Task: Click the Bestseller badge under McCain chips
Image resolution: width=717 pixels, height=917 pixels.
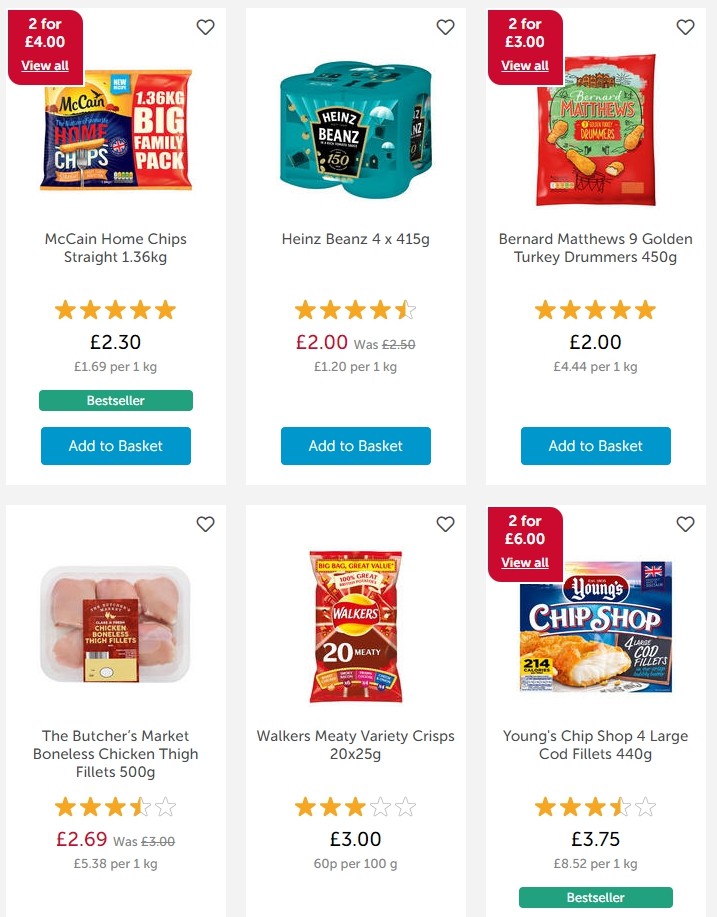Action: (x=115, y=400)
